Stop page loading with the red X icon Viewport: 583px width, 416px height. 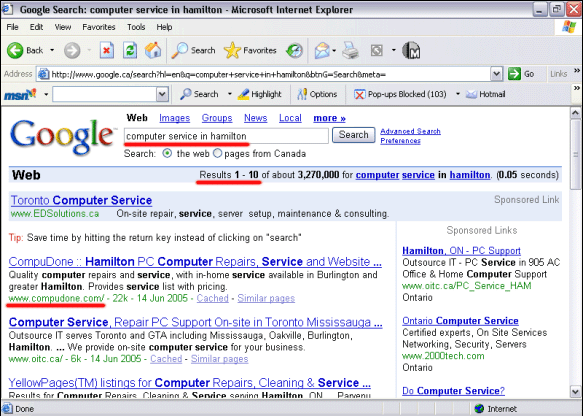(107, 50)
